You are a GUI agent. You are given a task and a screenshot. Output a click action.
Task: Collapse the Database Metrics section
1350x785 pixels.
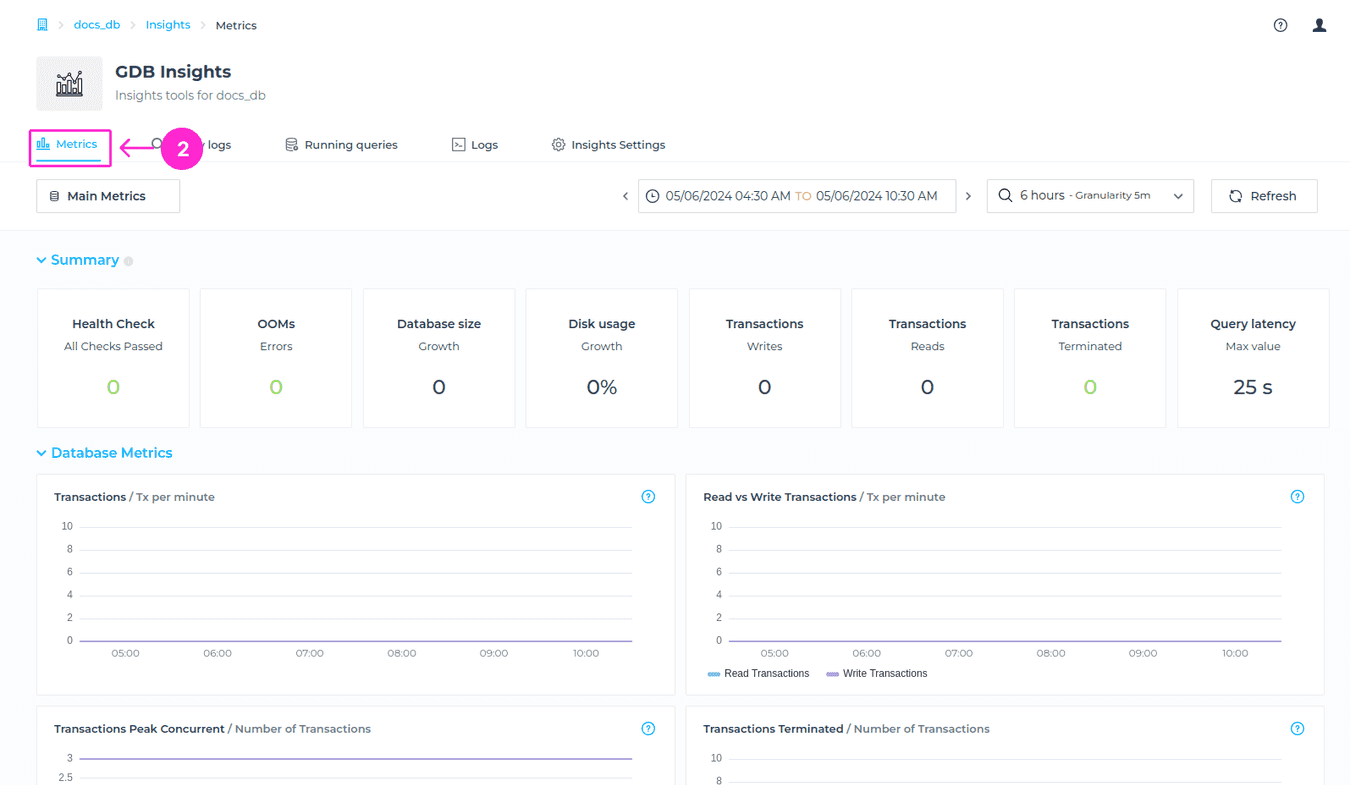click(104, 453)
